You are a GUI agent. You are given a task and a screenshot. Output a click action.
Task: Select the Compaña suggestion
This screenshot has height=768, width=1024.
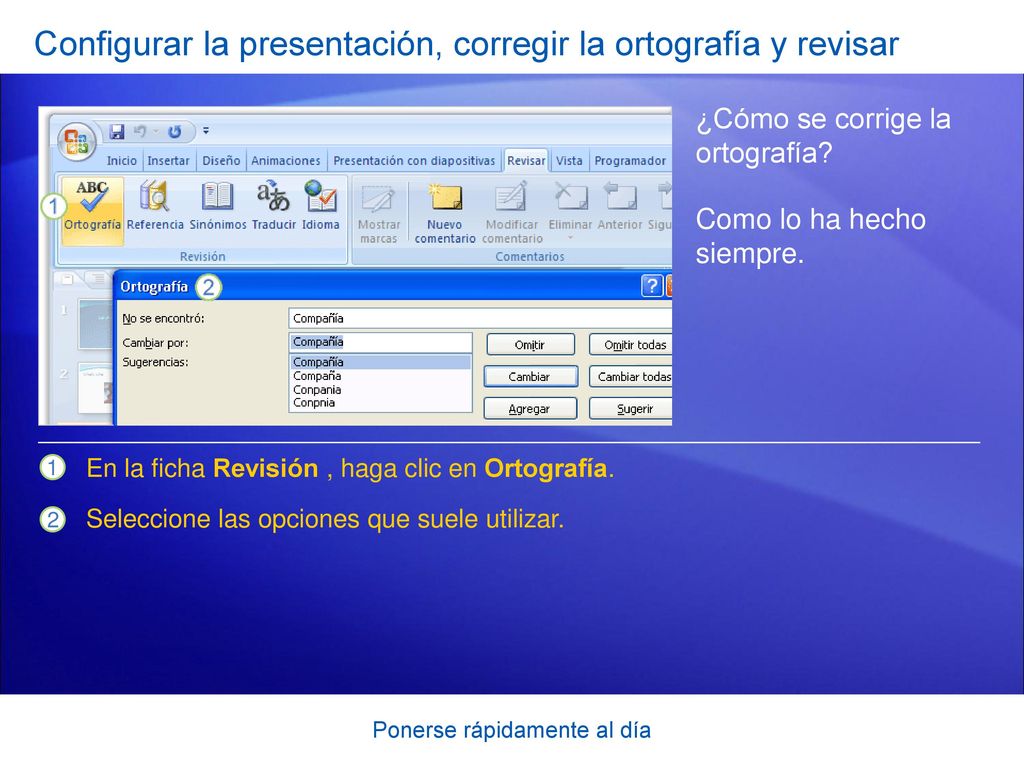(x=380, y=376)
